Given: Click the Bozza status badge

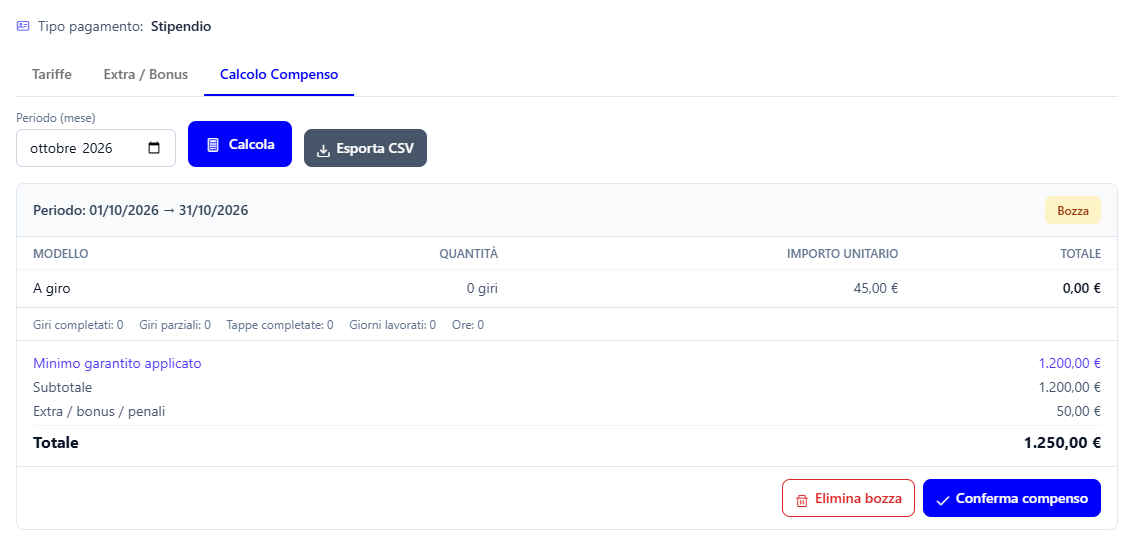Looking at the screenshot, I should click(1073, 210).
